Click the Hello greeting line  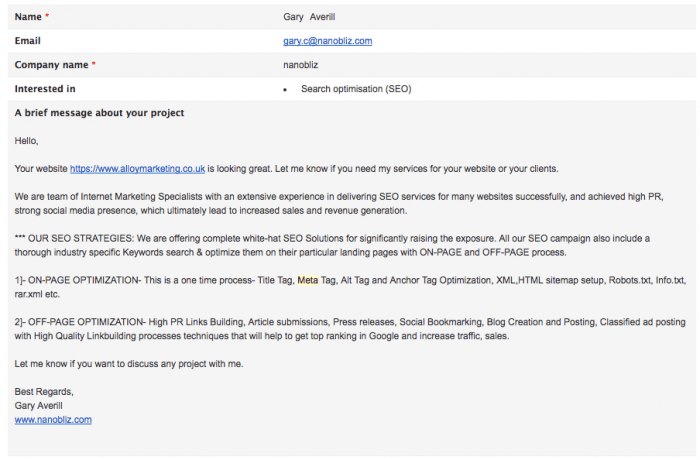point(26,141)
